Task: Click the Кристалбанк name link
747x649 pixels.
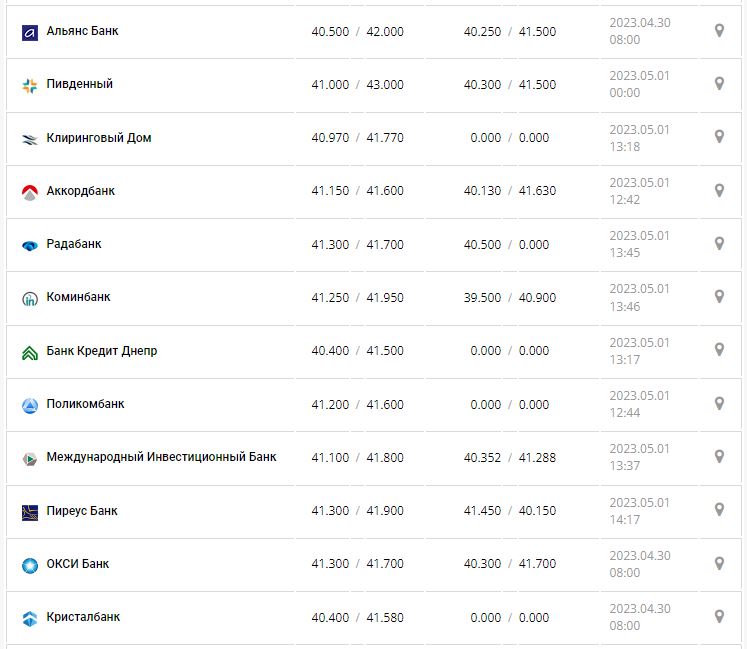Action: coord(83,617)
